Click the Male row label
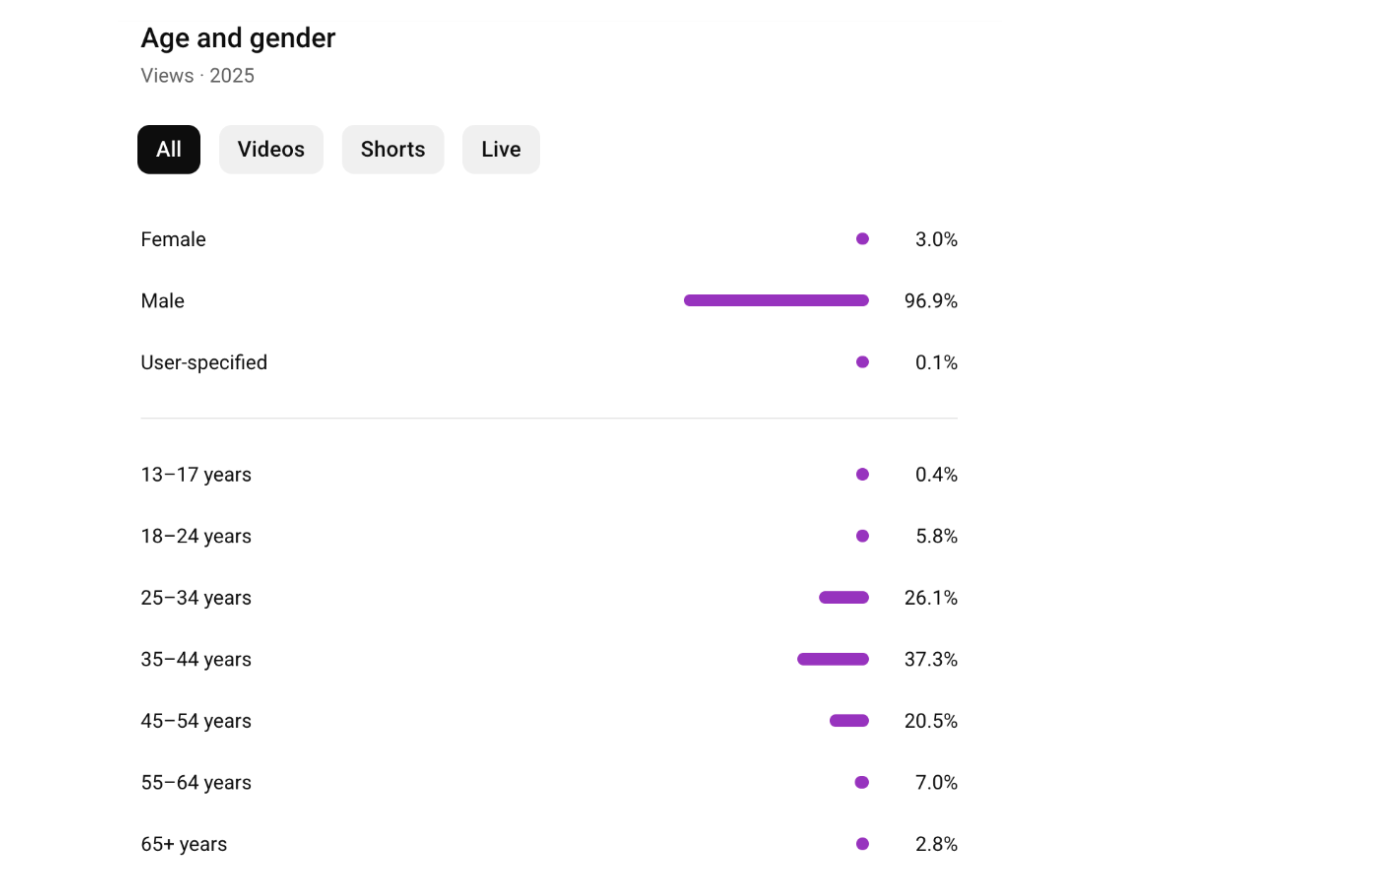1395x880 pixels. tap(162, 301)
